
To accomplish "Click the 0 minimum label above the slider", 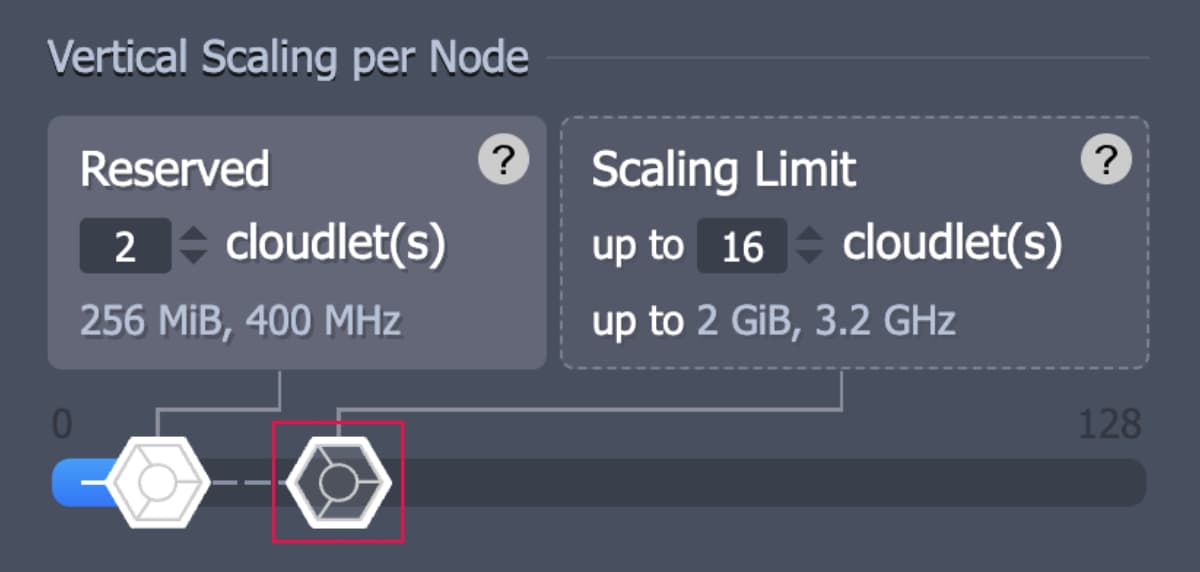I will click(x=62, y=425).
